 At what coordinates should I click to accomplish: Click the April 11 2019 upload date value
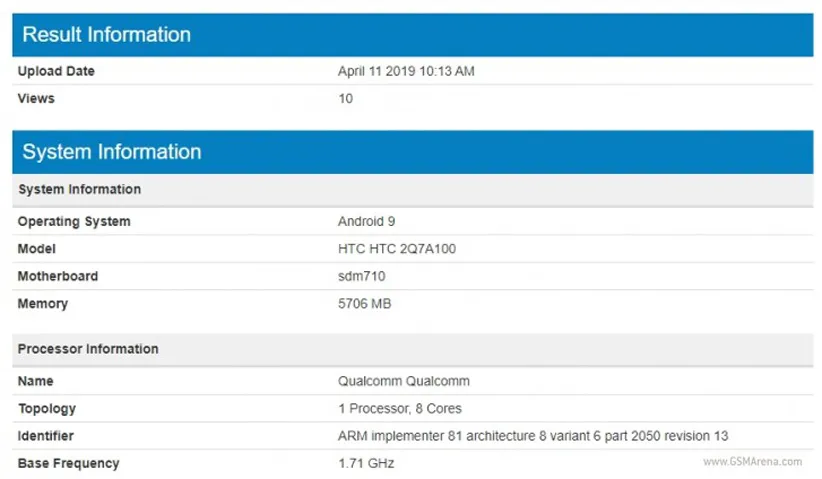click(405, 72)
